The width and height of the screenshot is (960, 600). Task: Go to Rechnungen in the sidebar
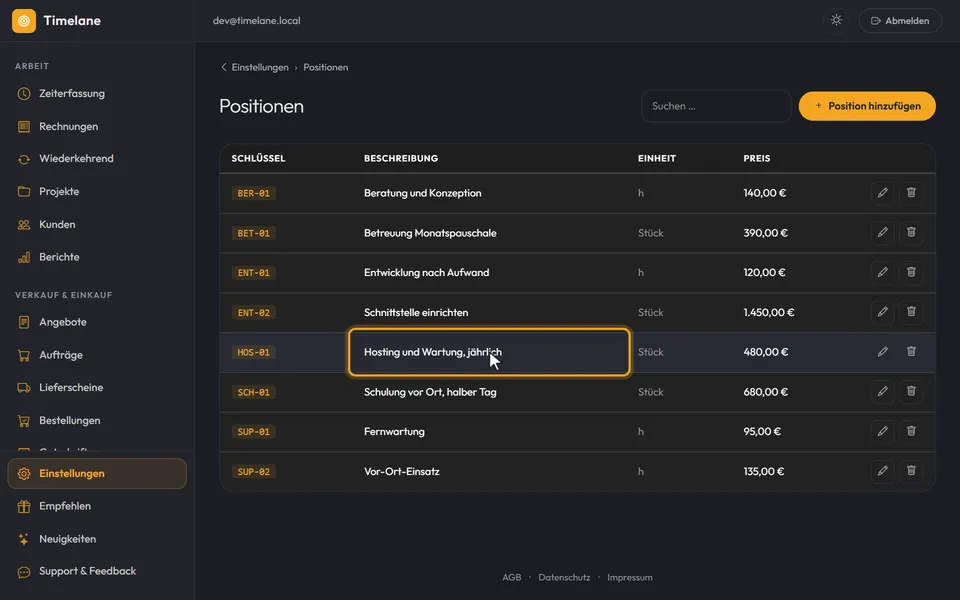click(97, 127)
